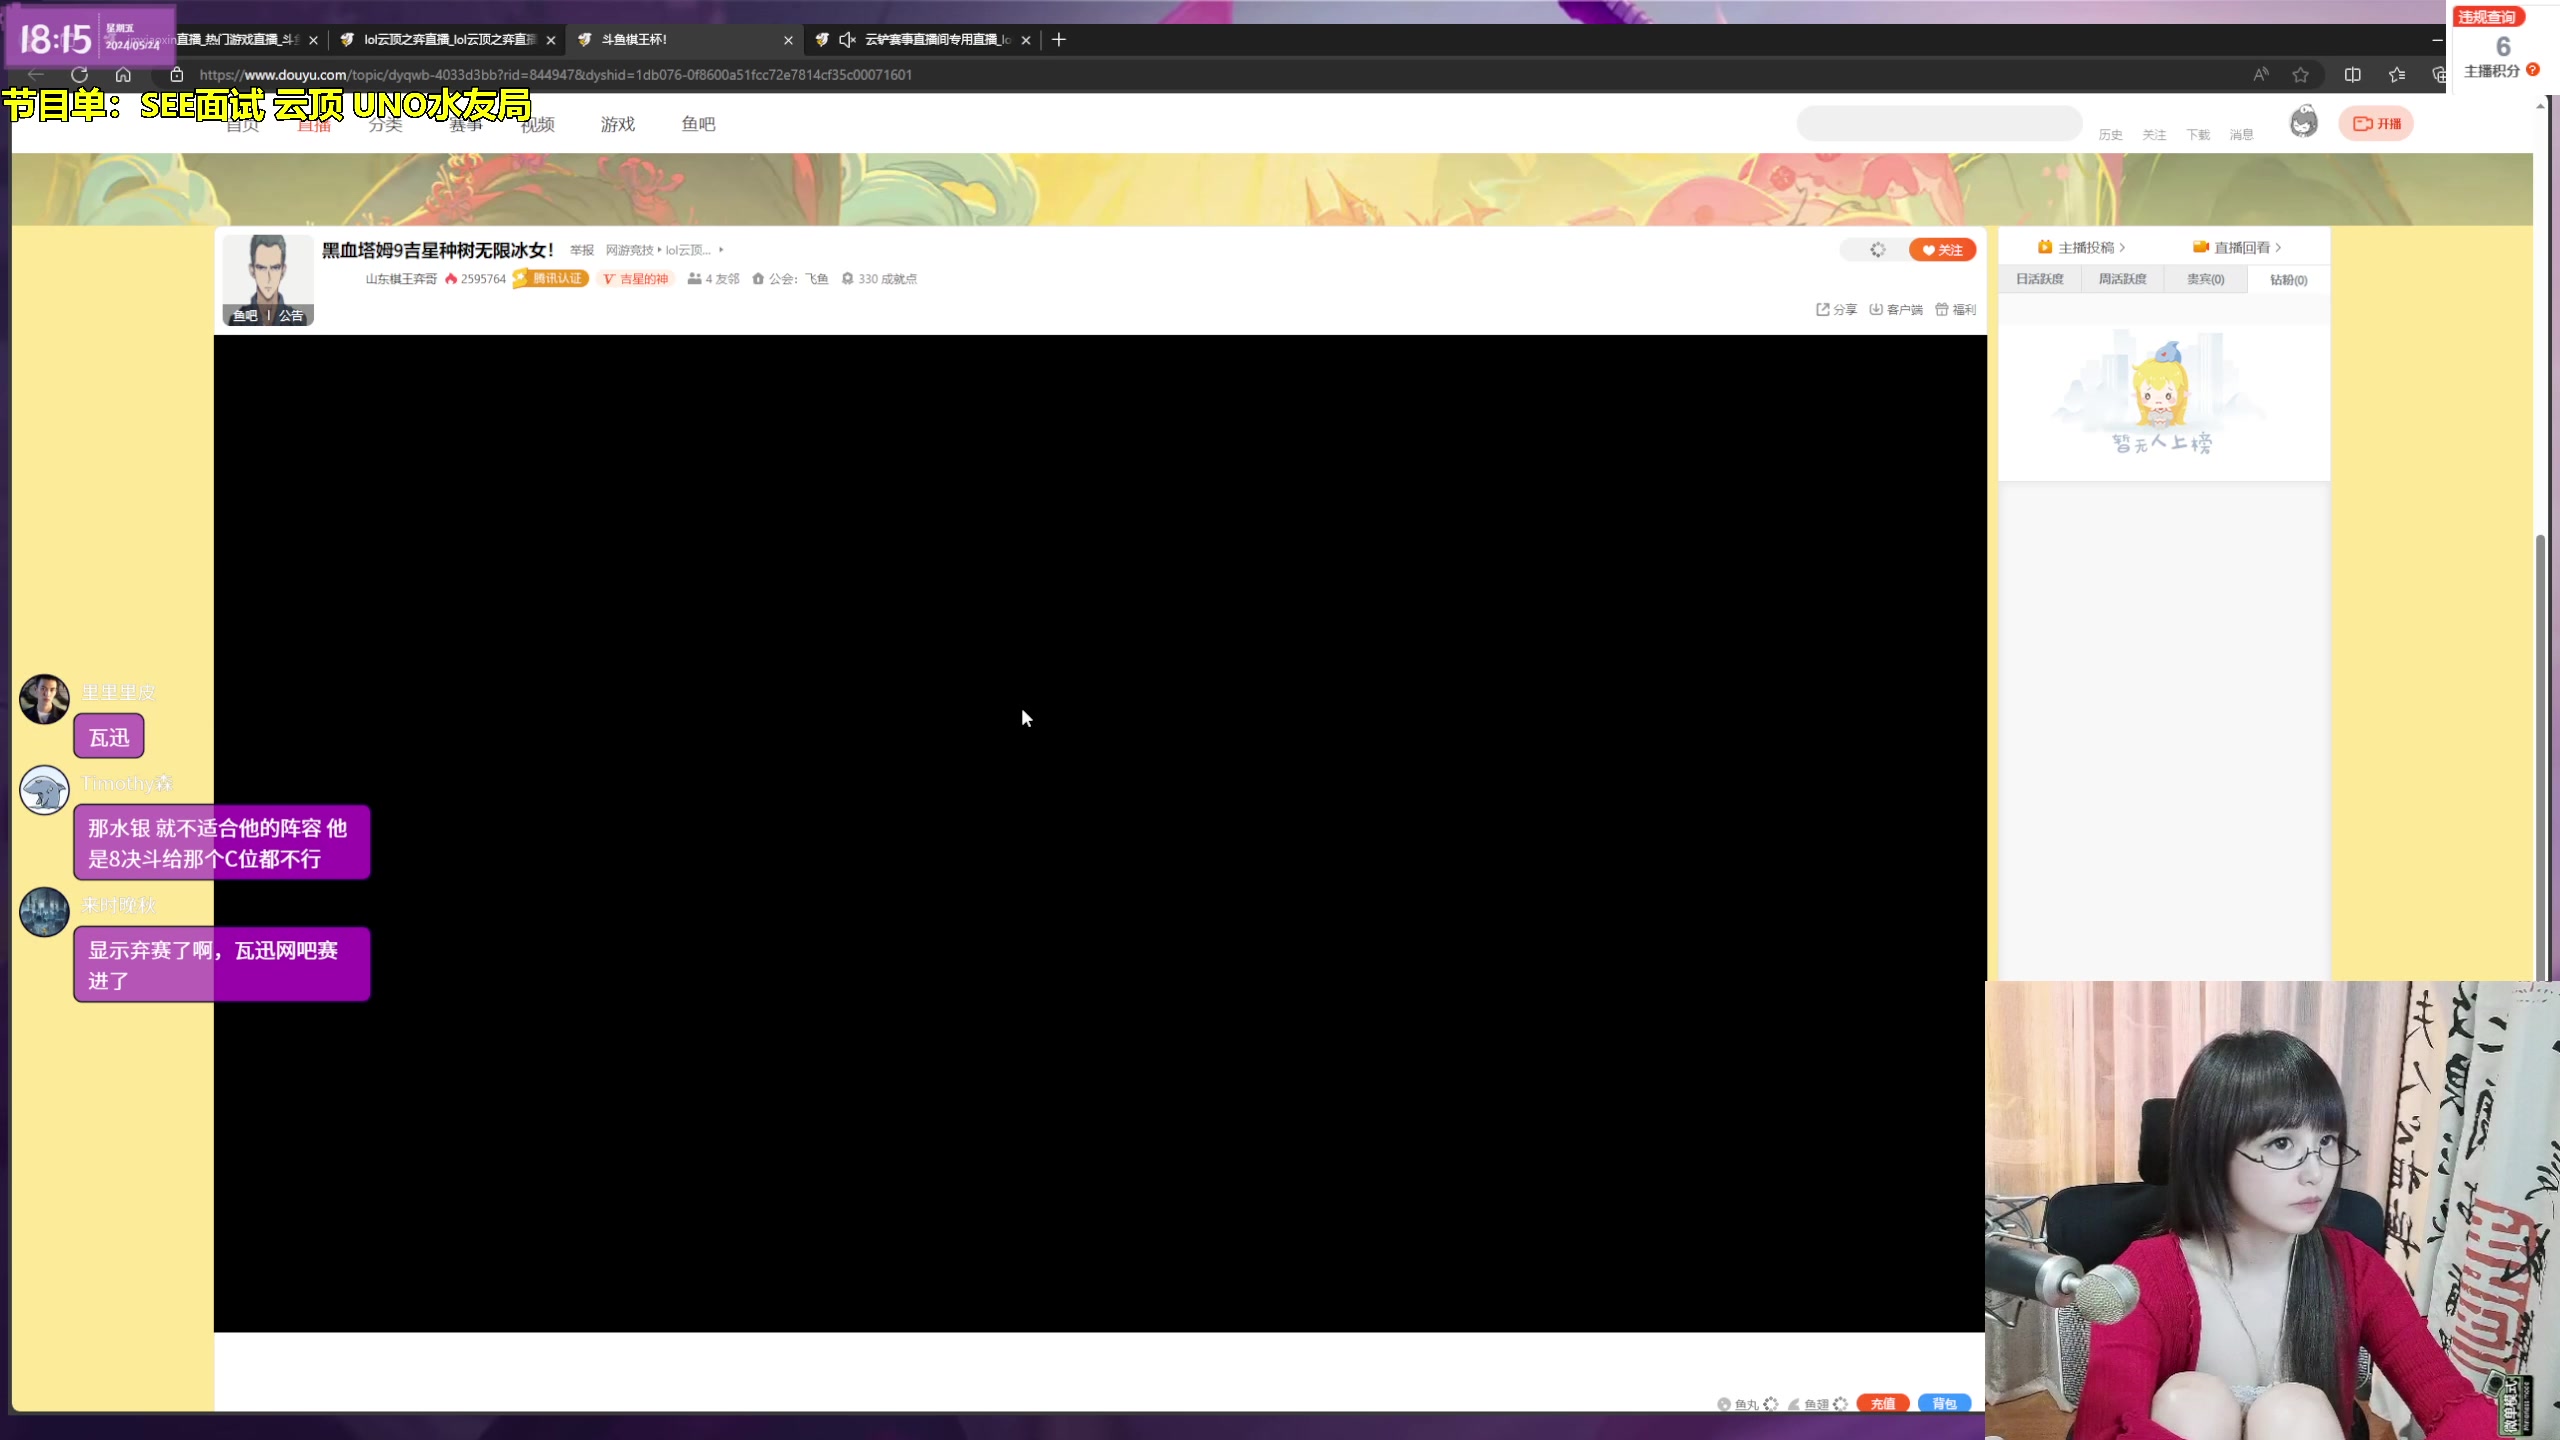Screen dimensions: 2560x1440
Task: Select the 贵宾(0) tab
Action: point(2205,280)
